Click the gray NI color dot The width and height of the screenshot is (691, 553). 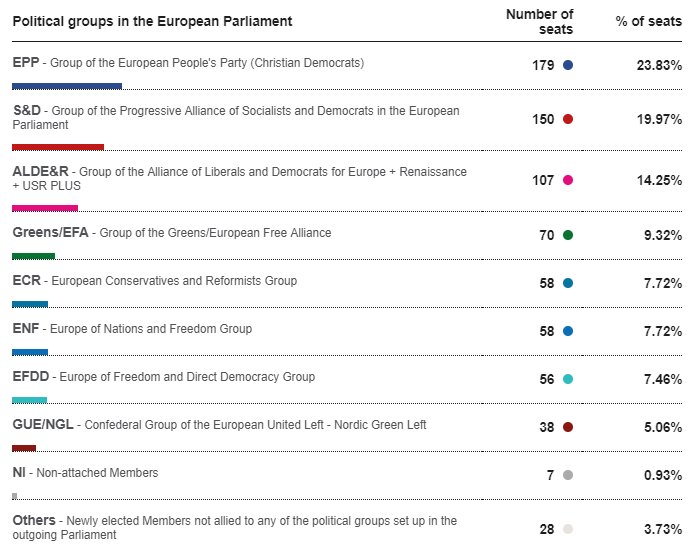568,475
